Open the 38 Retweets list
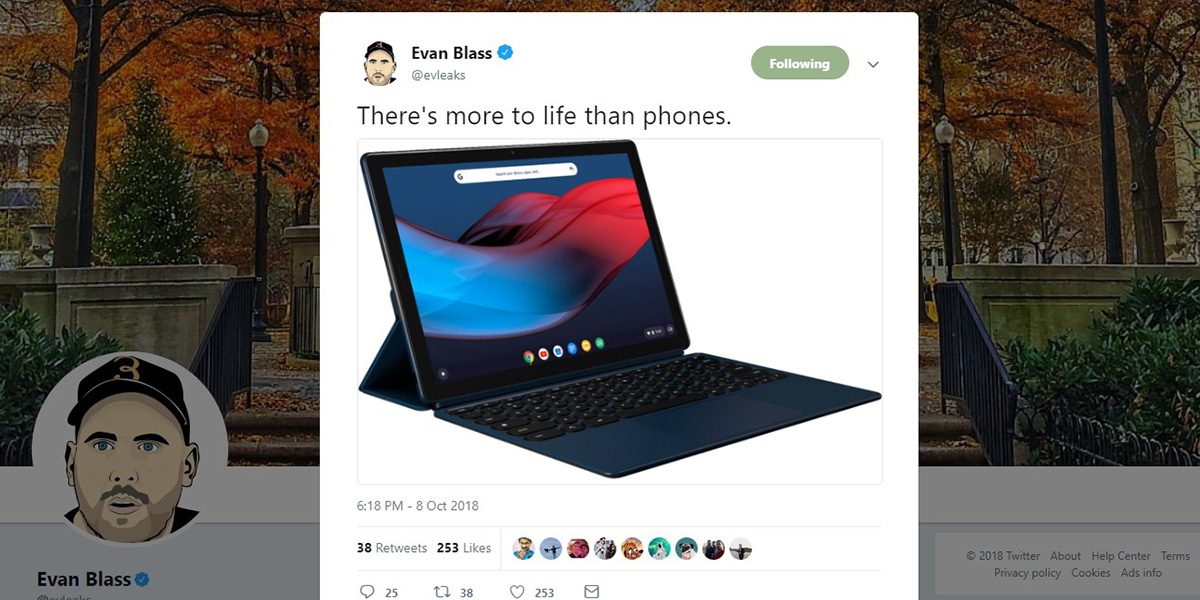1200x600 pixels. point(392,548)
